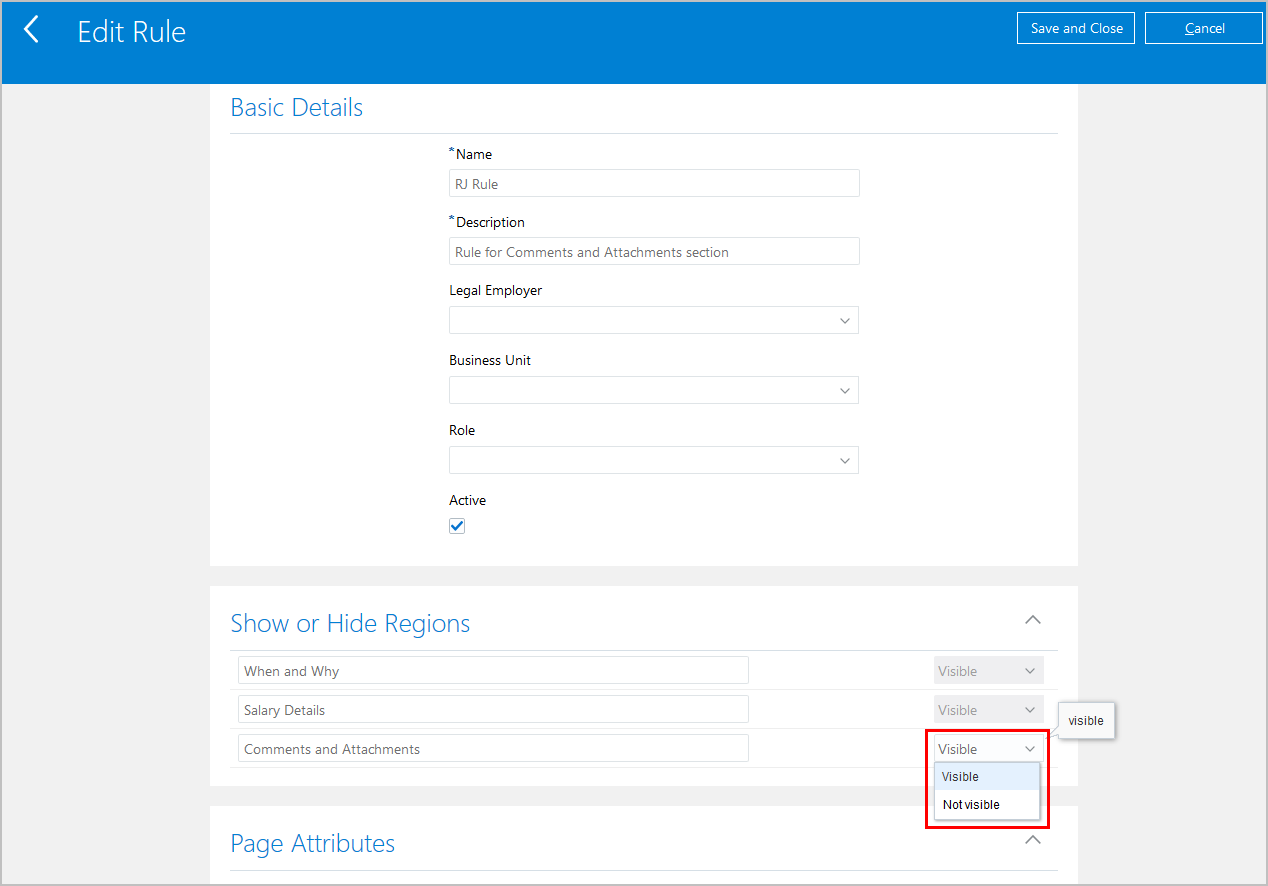Collapse the Page Attributes section
Viewport: 1268px width, 886px height.
coord(1033,840)
